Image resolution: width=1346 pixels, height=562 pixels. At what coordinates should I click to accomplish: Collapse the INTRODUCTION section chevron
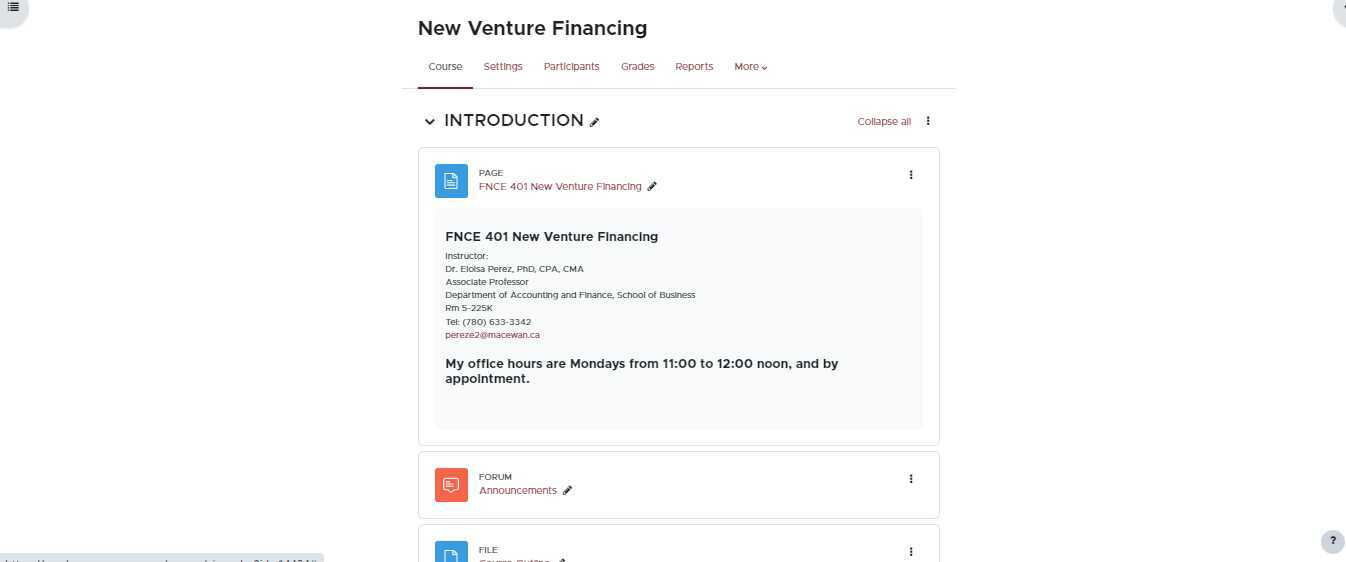[430, 121]
